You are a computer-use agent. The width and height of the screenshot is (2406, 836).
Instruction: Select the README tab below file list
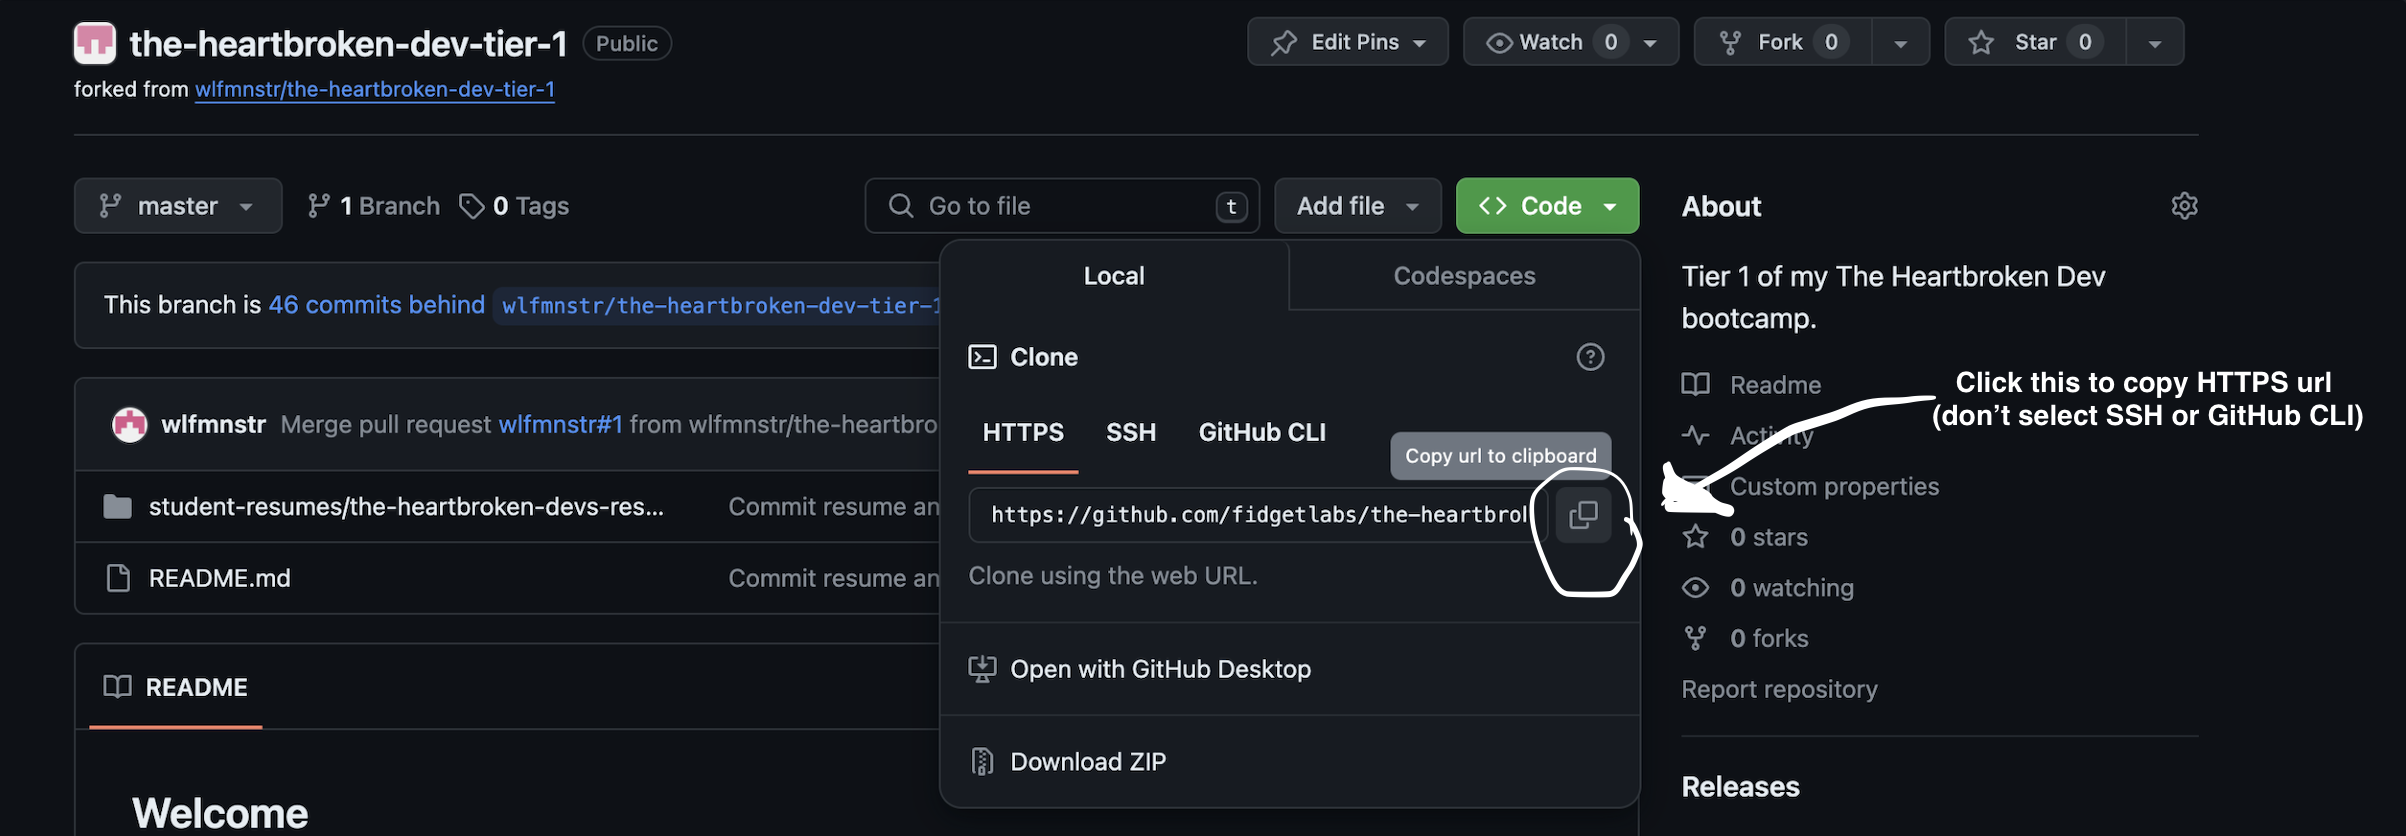click(176, 687)
